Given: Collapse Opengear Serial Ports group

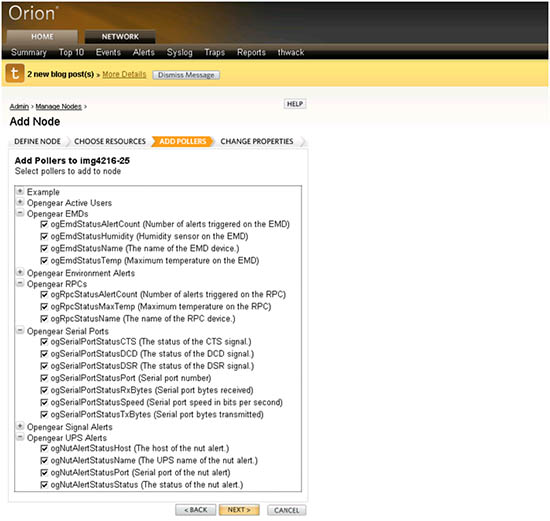Looking at the screenshot, I should (x=20, y=330).
